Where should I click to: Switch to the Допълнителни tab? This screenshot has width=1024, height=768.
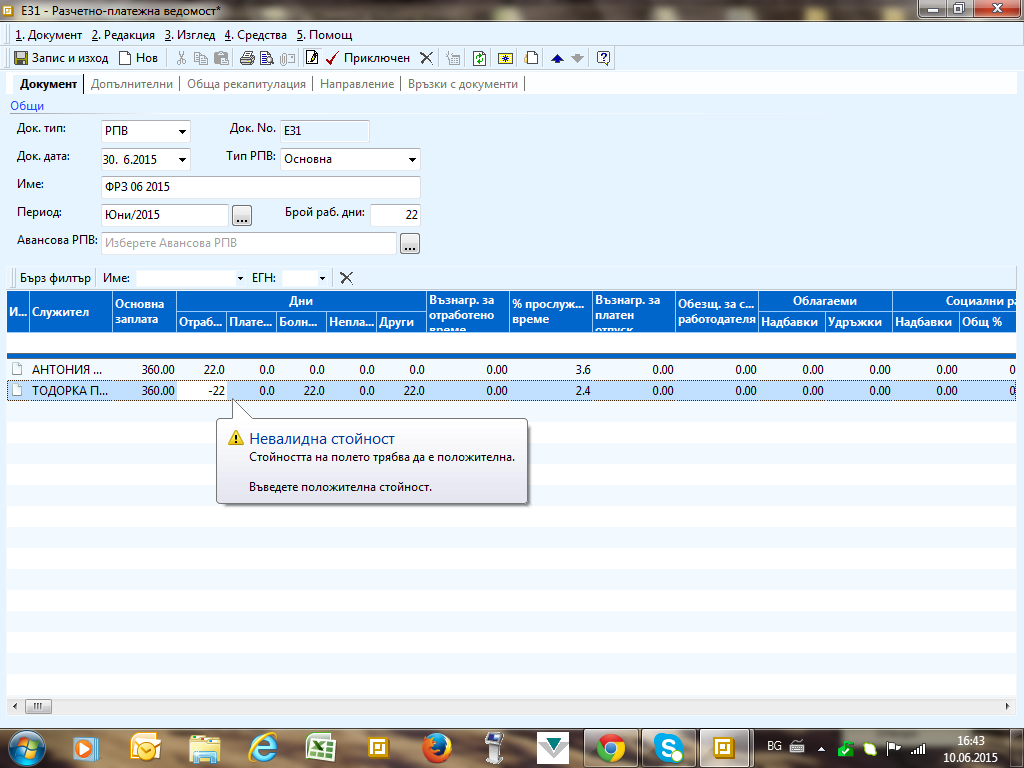pyautogui.click(x=132, y=84)
